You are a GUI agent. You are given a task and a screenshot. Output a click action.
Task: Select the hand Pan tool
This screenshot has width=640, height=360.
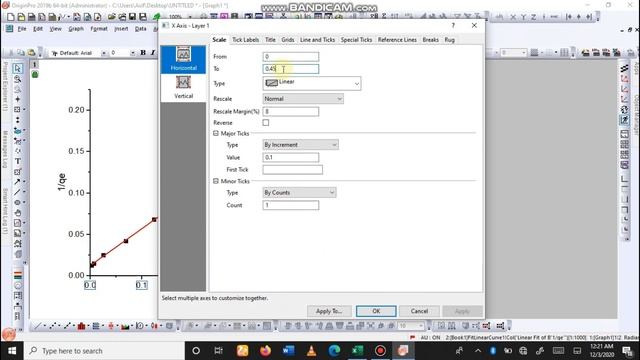point(18,213)
